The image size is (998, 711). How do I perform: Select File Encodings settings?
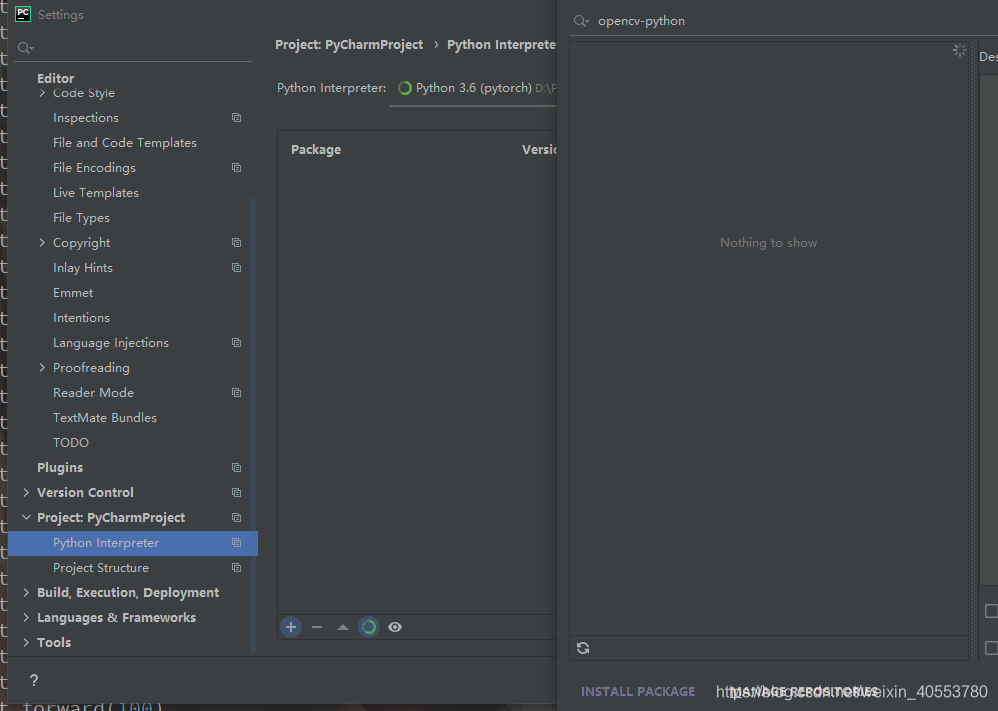(x=94, y=167)
